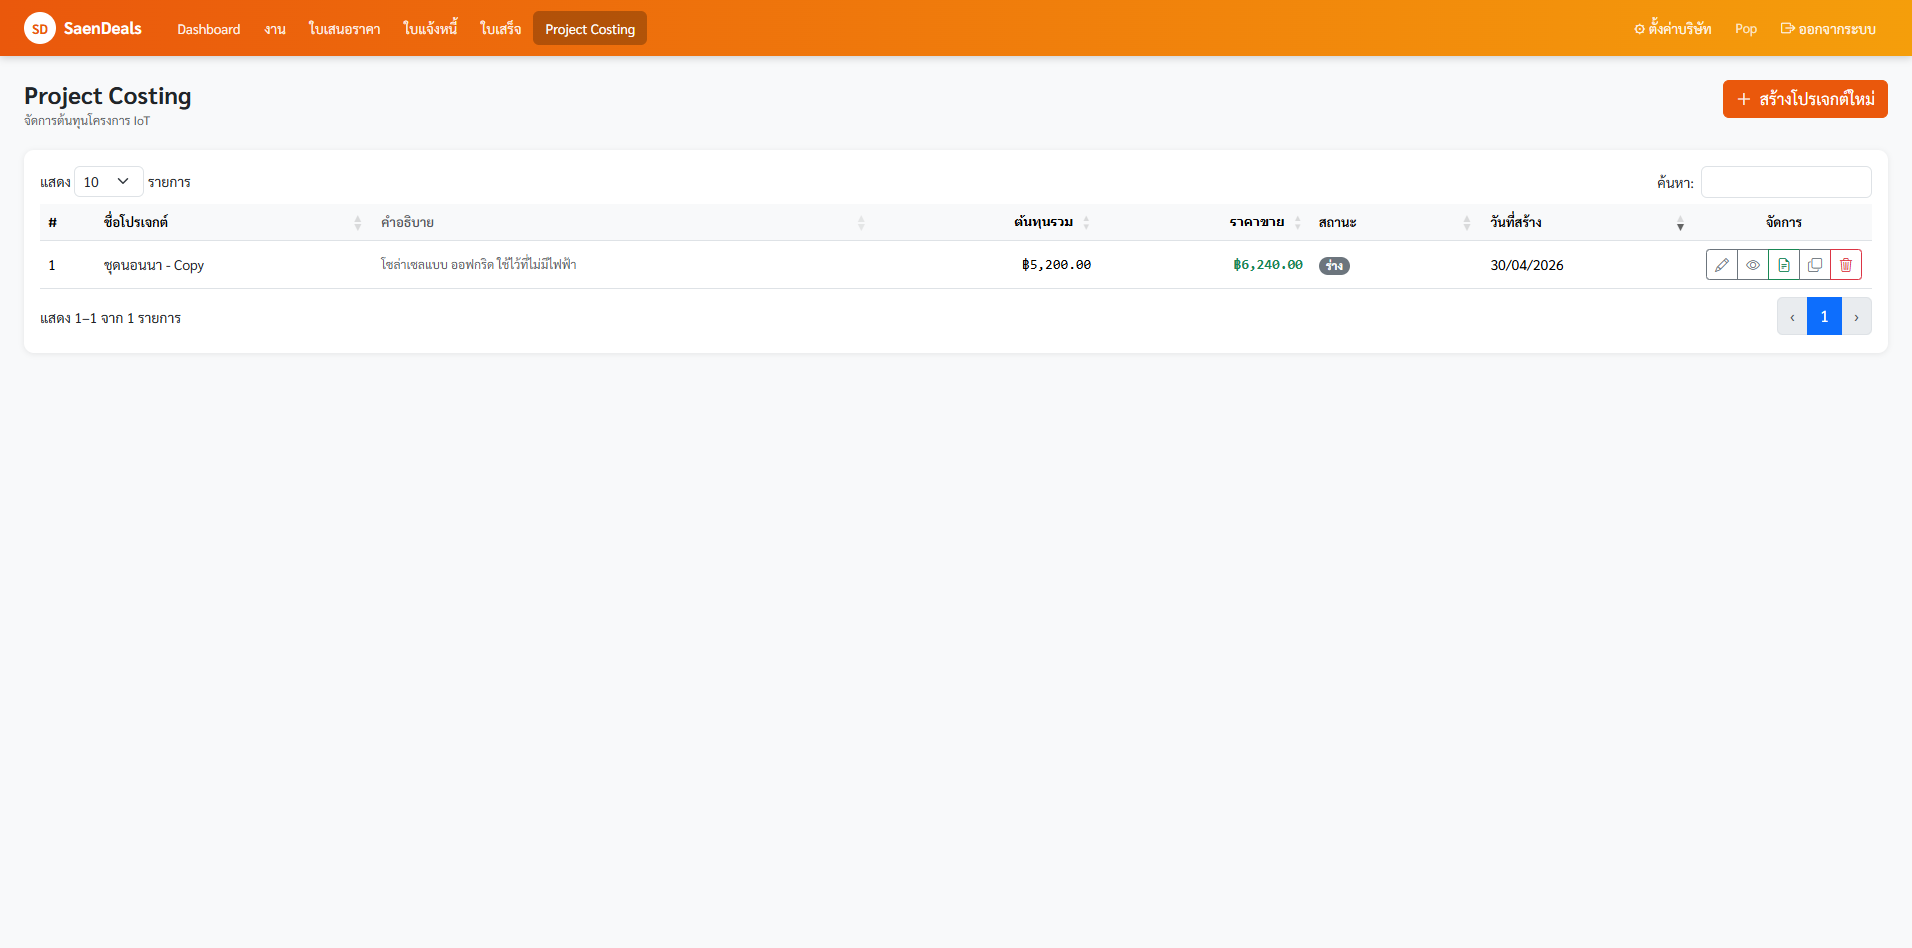Sort by ต้นทุนรวม column header
This screenshot has width=1912, height=948.
tap(1043, 222)
